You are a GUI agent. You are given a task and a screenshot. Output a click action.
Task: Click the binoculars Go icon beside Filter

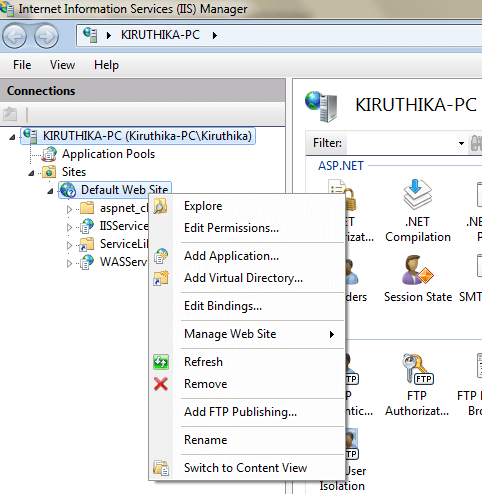coord(476,143)
